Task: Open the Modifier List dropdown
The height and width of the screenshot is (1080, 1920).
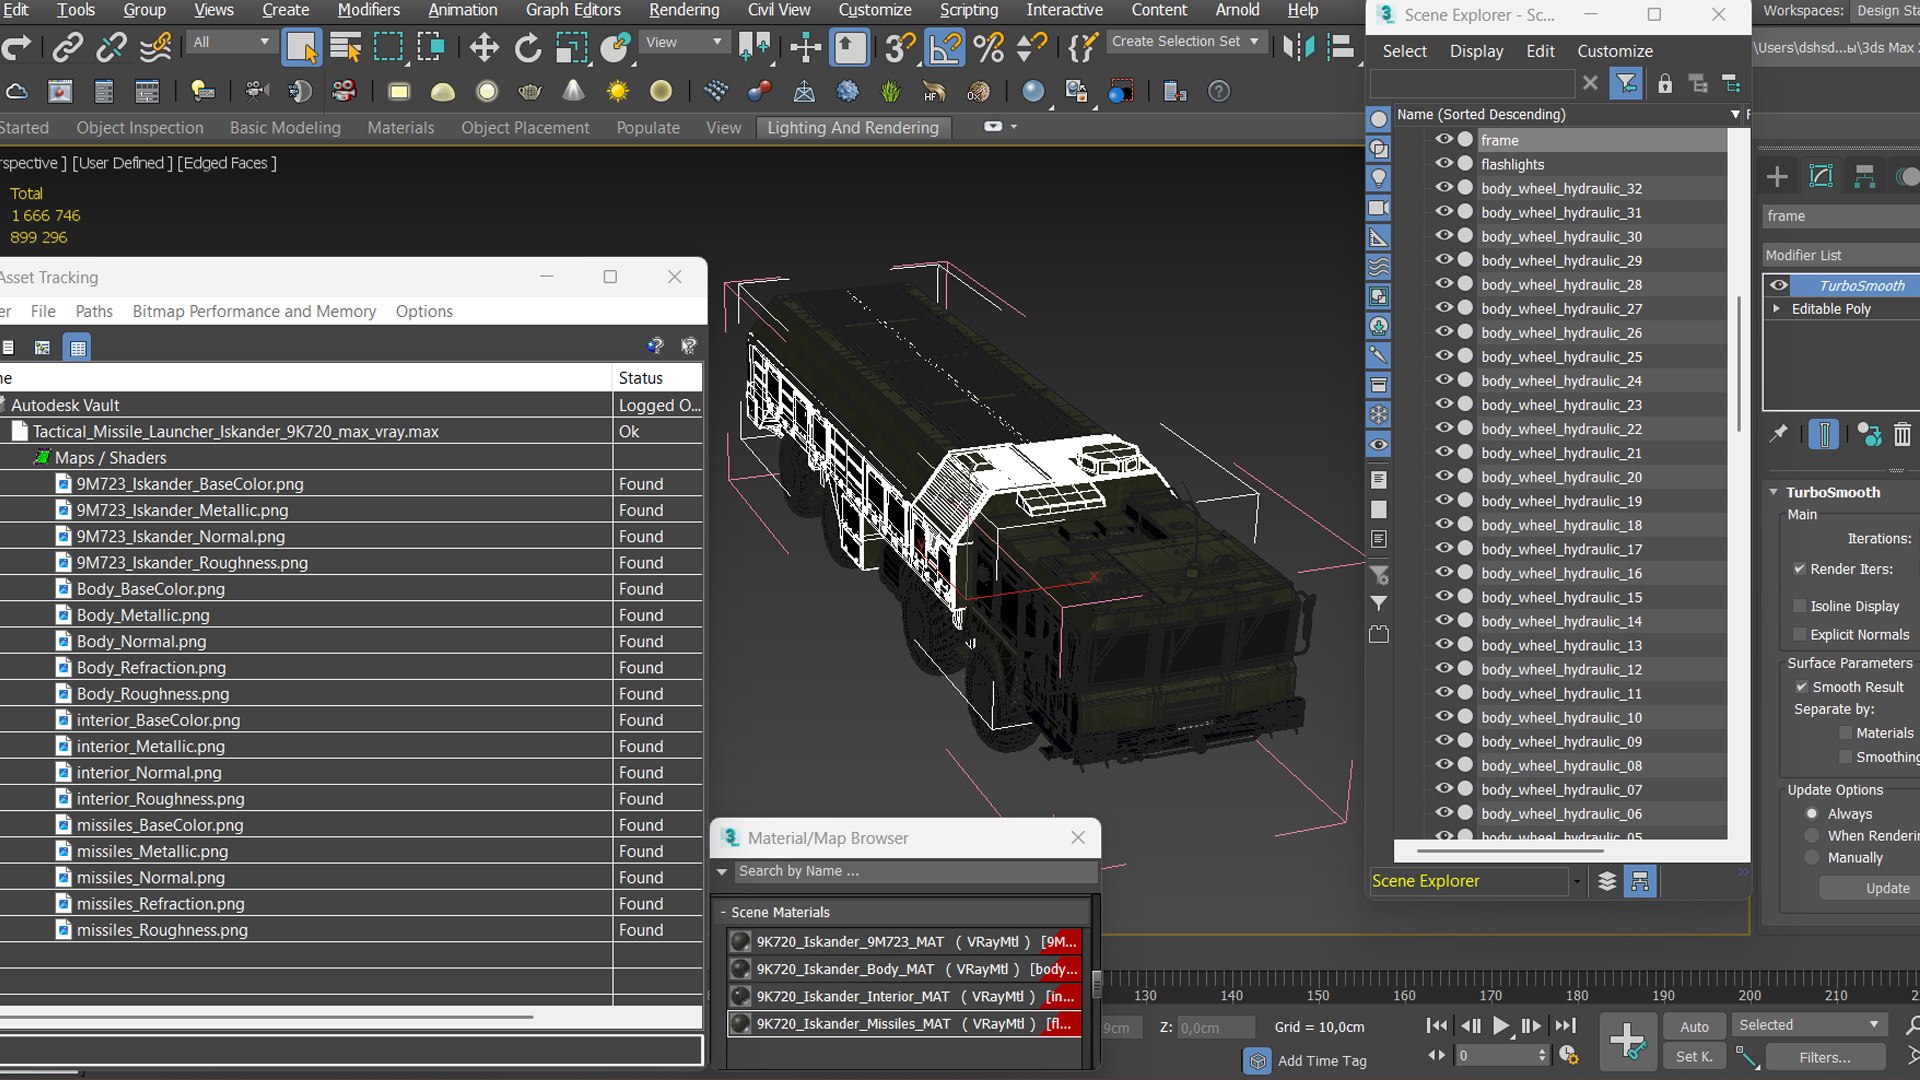Action: (x=1840, y=255)
